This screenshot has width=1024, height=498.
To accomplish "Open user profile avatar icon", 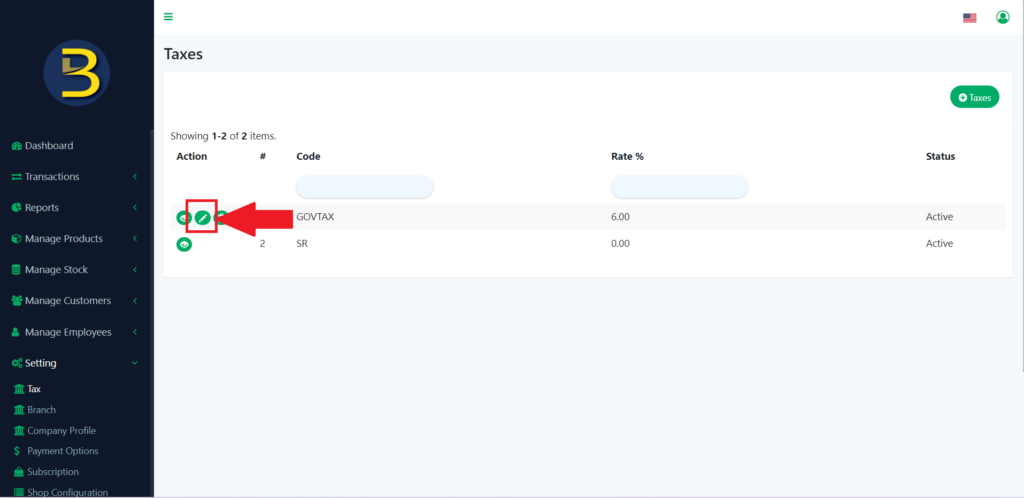I will point(1002,17).
